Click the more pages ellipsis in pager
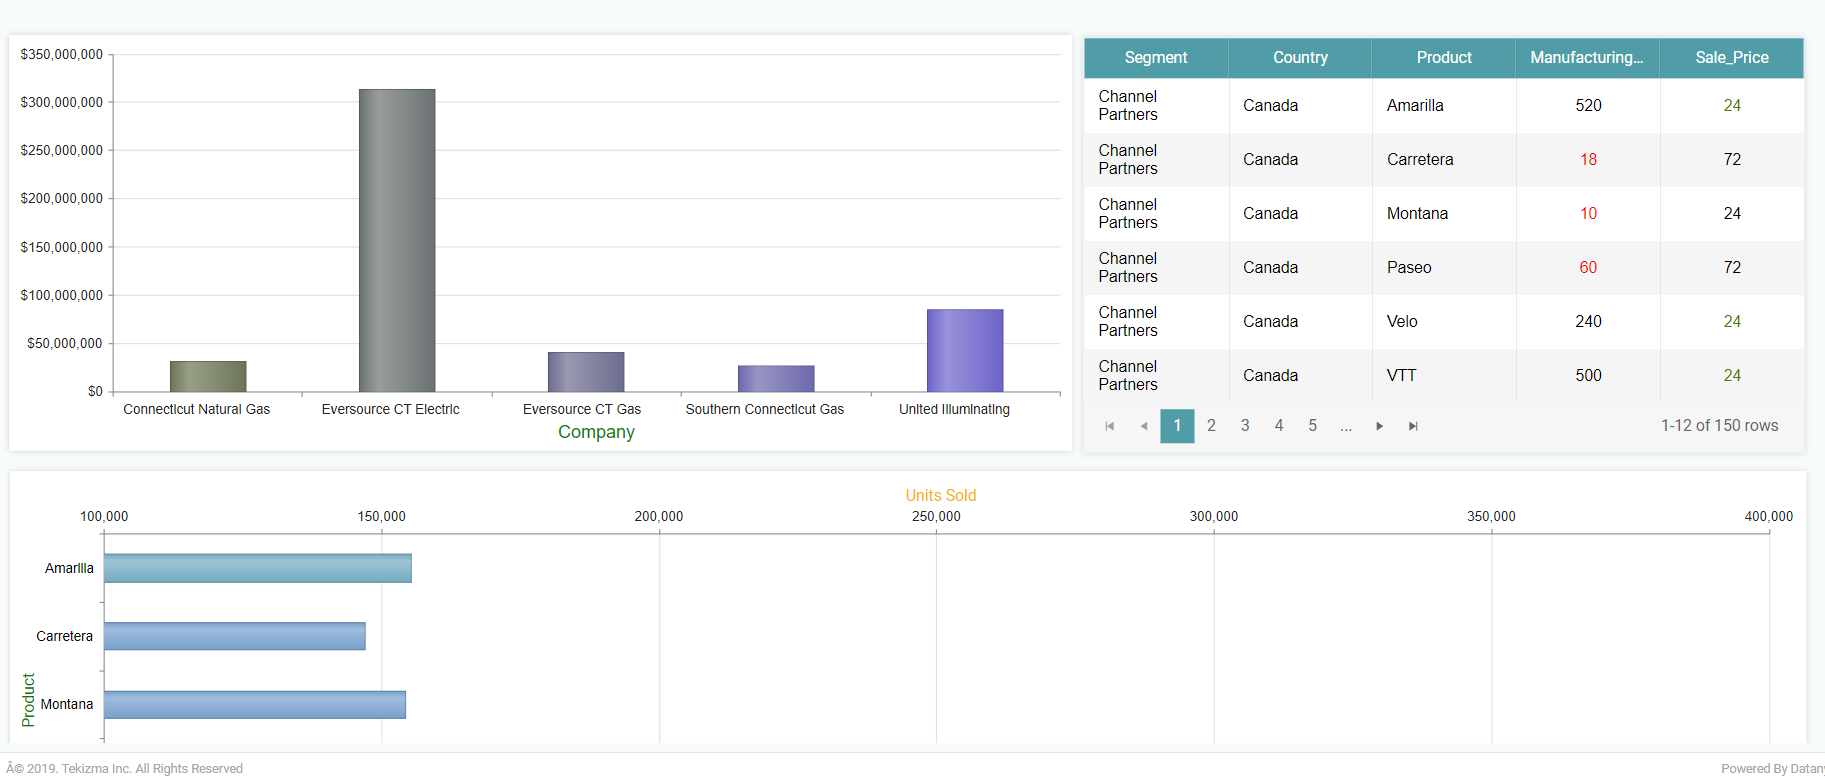This screenshot has width=1825, height=778. 1346,426
